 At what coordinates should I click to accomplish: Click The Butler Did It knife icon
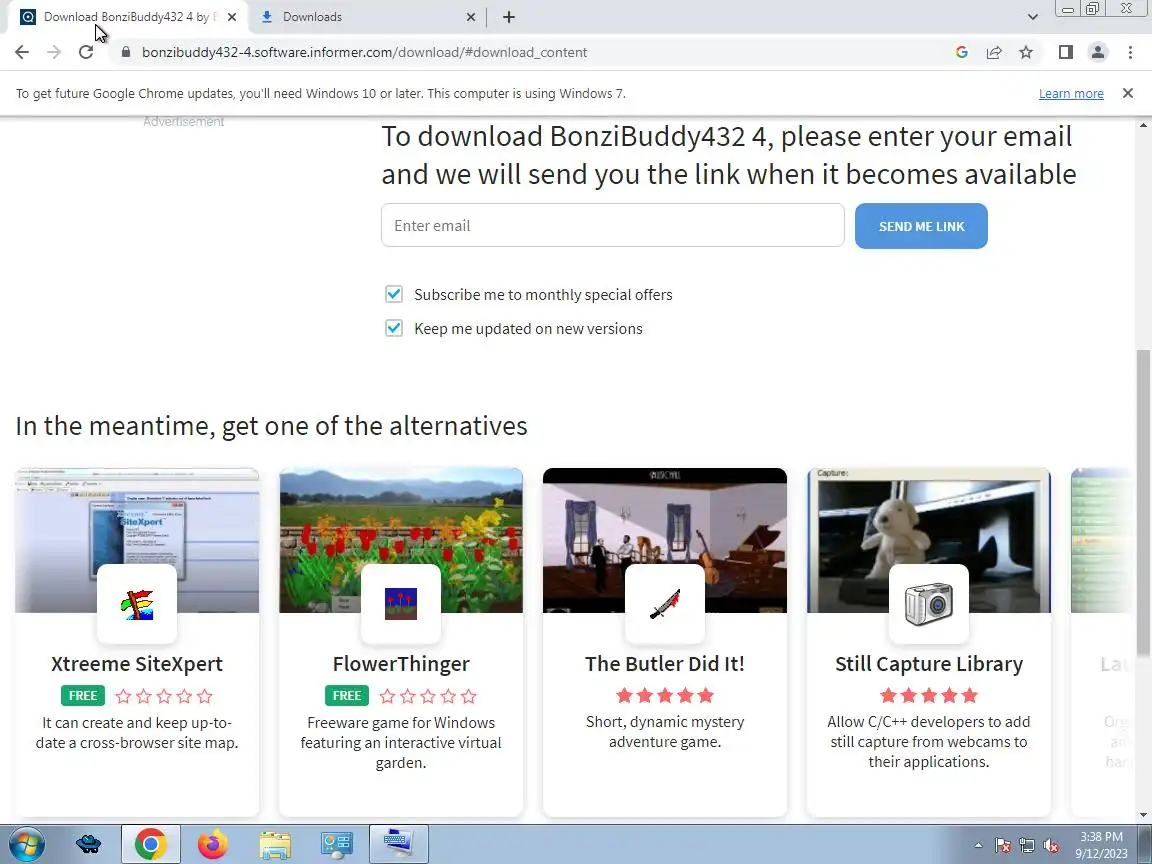pos(665,604)
